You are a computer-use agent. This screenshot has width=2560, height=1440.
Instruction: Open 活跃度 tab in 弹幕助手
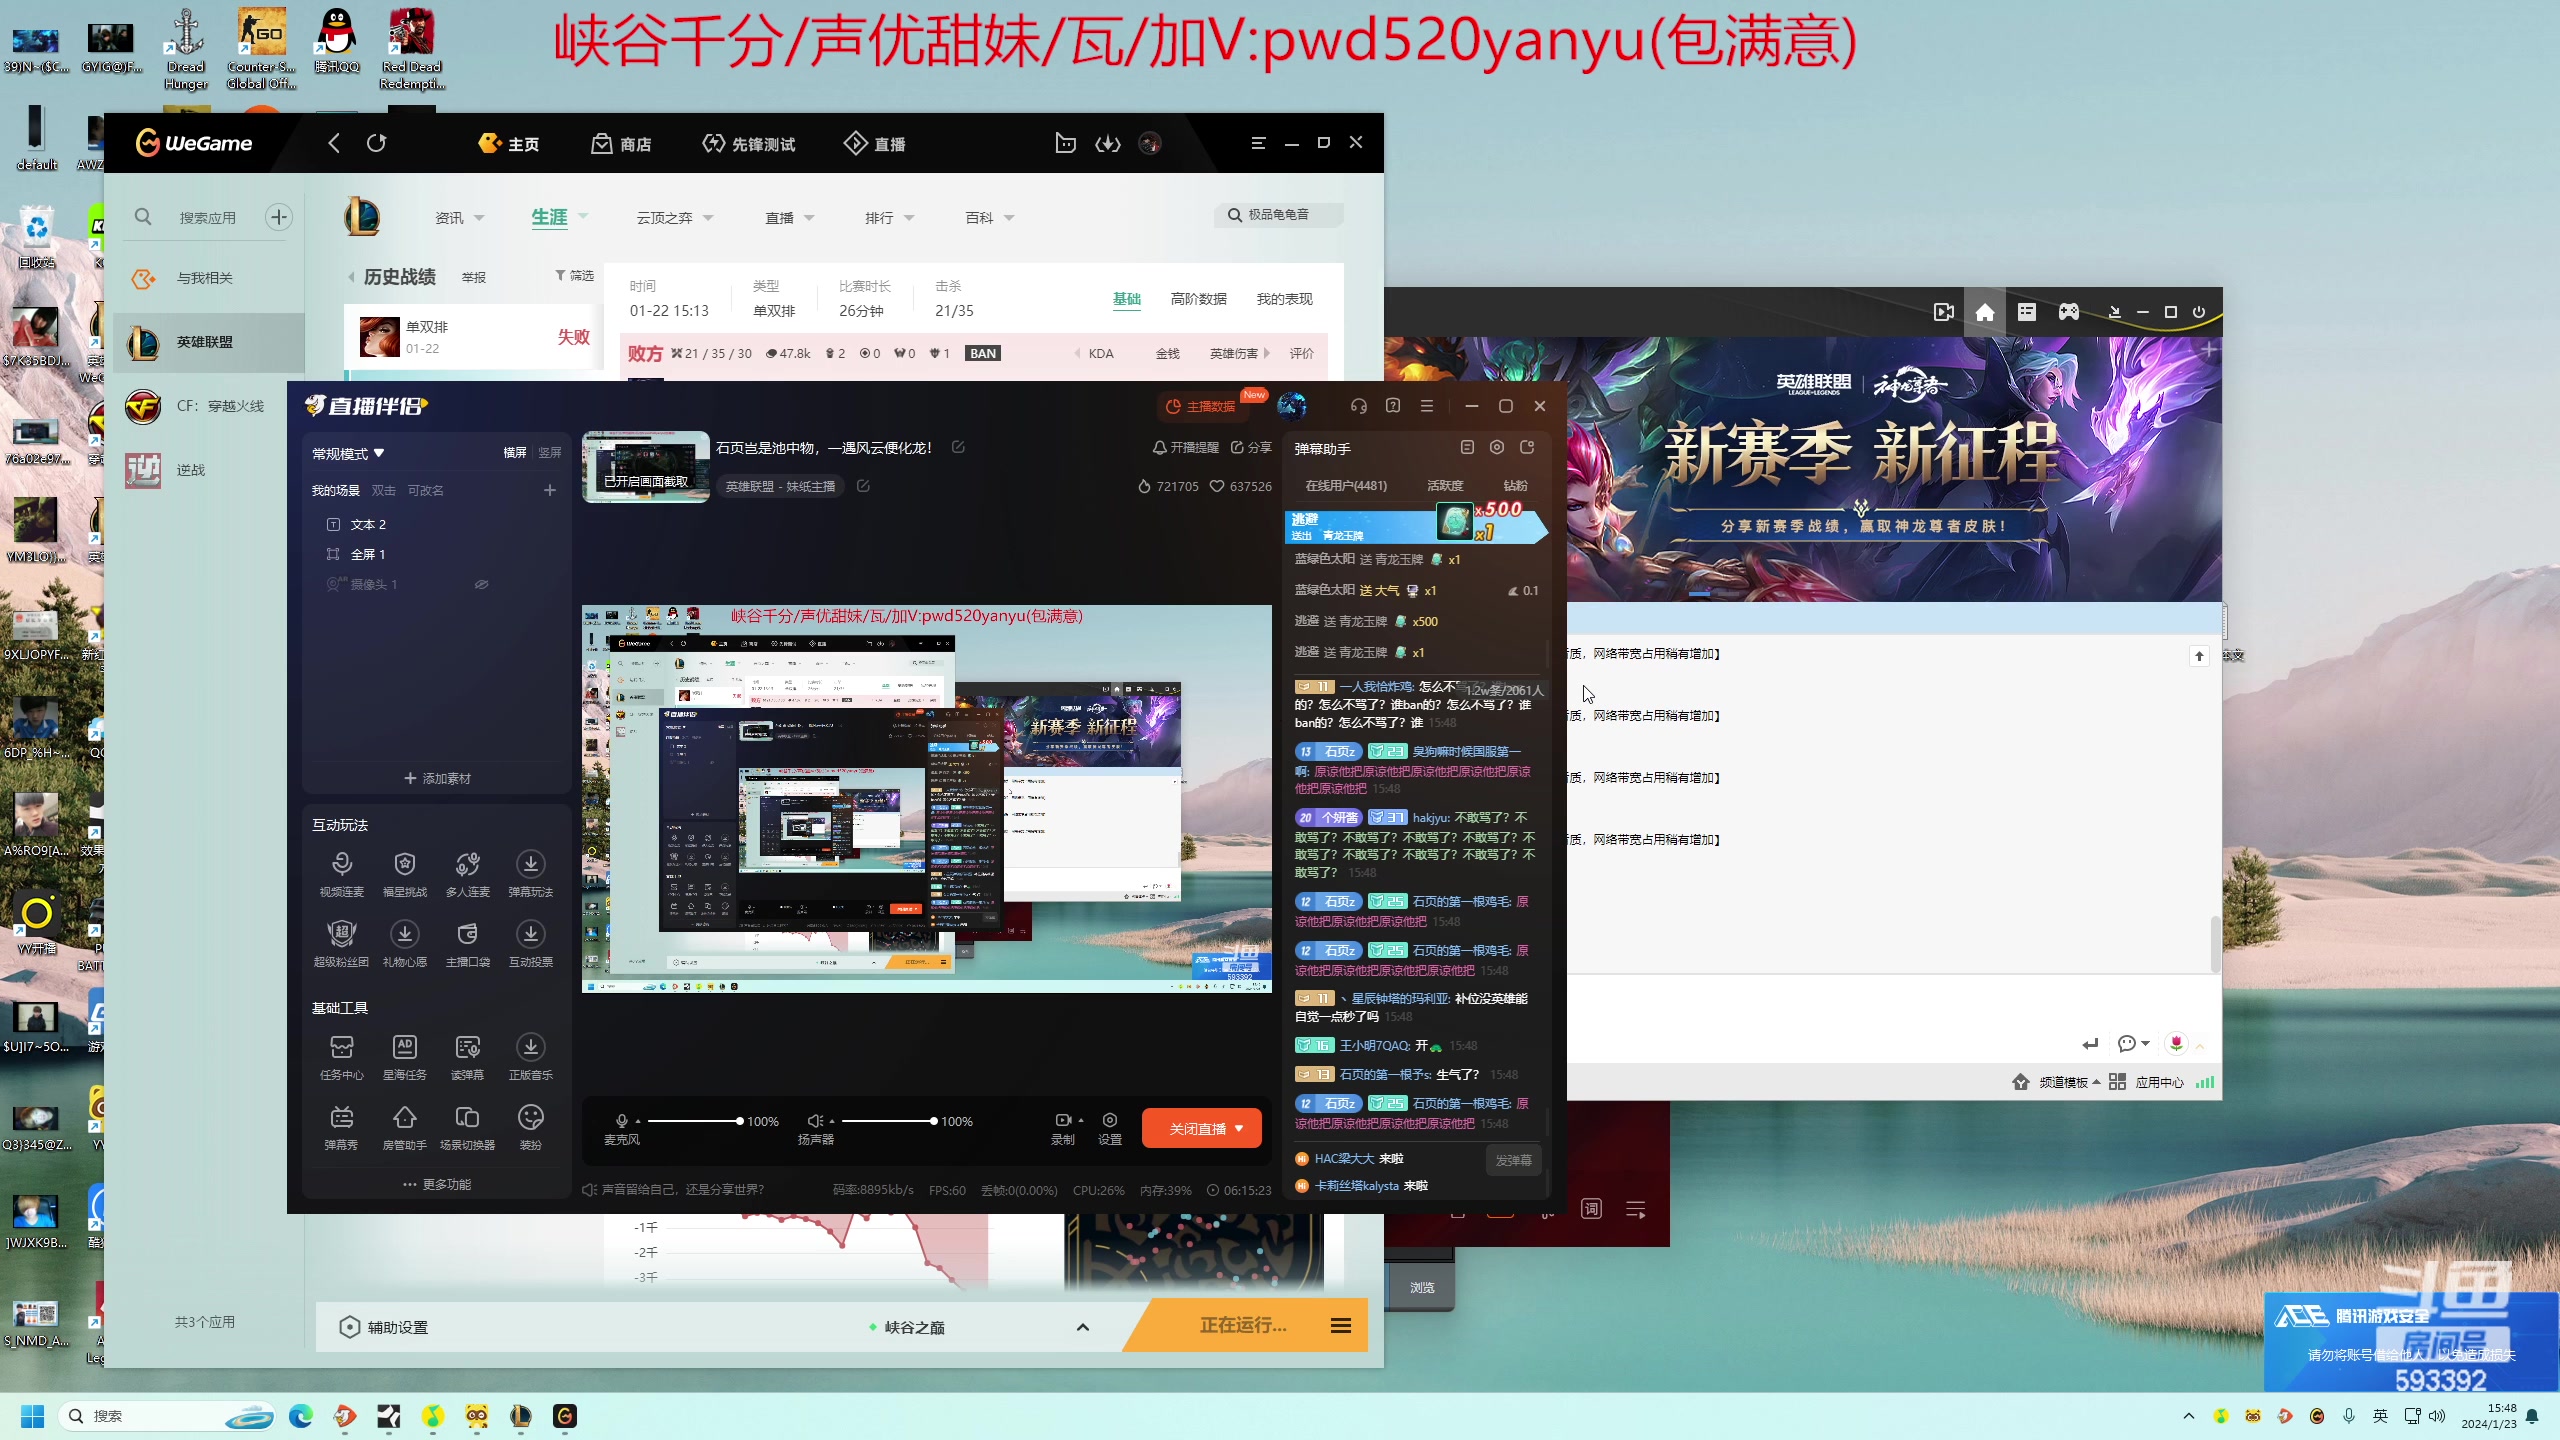point(1445,485)
